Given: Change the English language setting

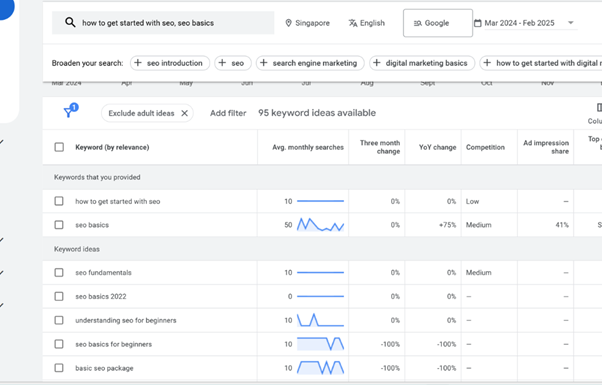Looking at the screenshot, I should click(x=367, y=23).
